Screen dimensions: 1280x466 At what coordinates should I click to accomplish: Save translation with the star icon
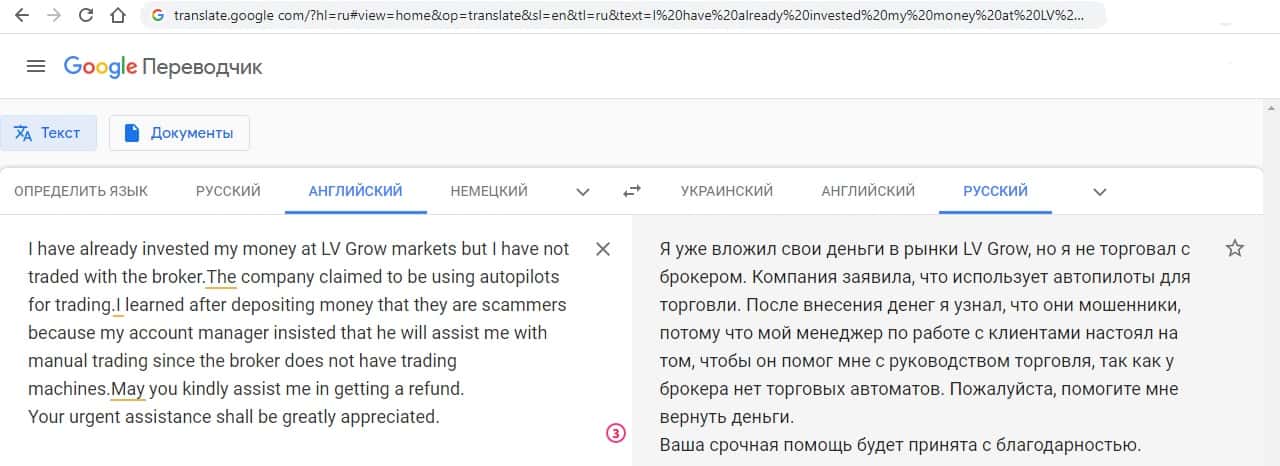point(1235,249)
